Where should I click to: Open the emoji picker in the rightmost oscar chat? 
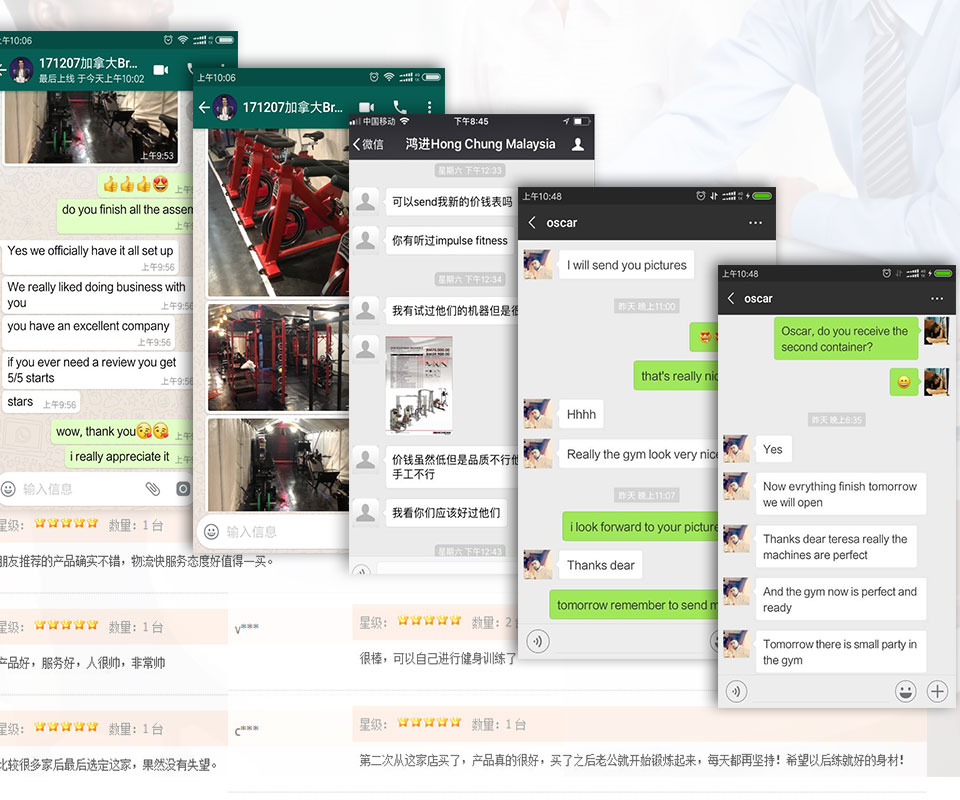(x=905, y=690)
